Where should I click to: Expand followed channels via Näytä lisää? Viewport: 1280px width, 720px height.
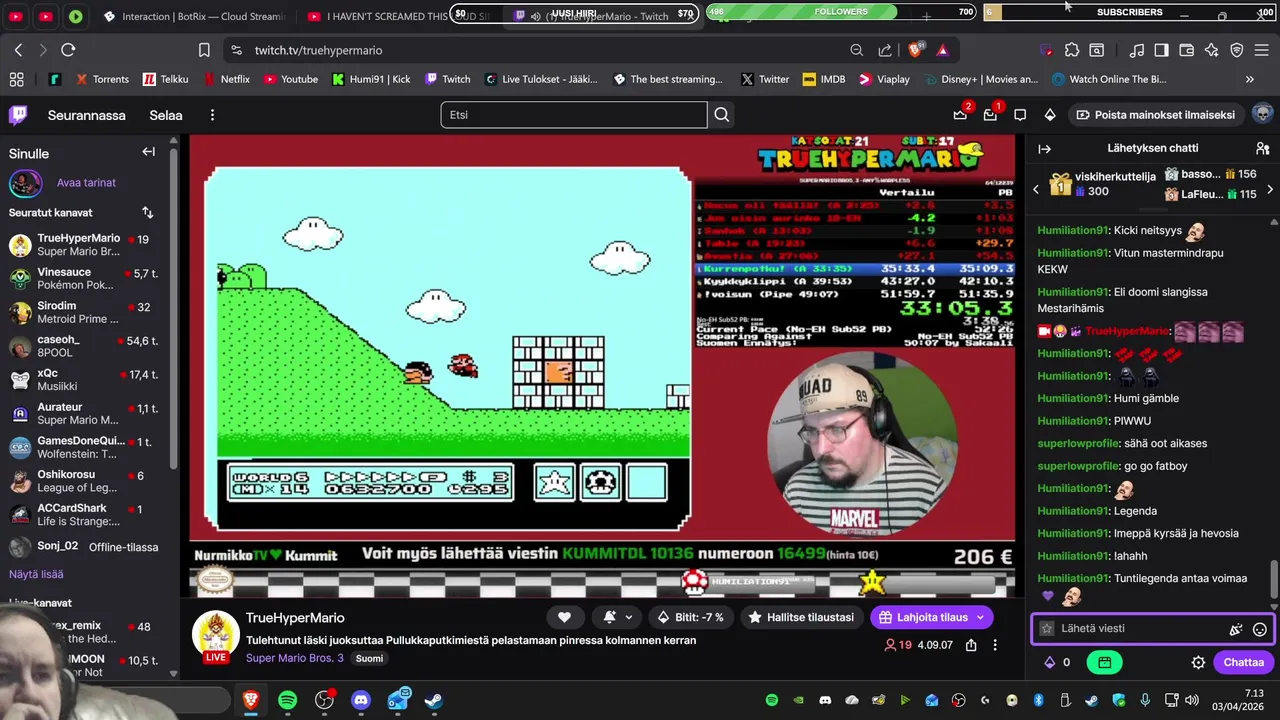click(x=36, y=574)
